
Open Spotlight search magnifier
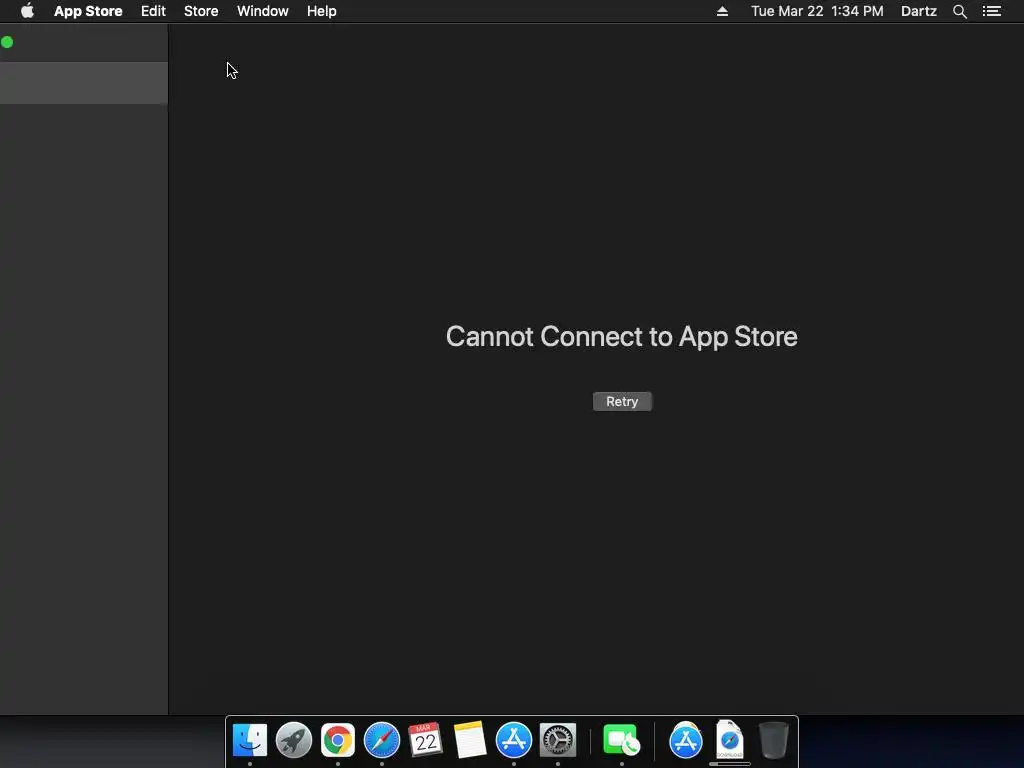(959, 11)
